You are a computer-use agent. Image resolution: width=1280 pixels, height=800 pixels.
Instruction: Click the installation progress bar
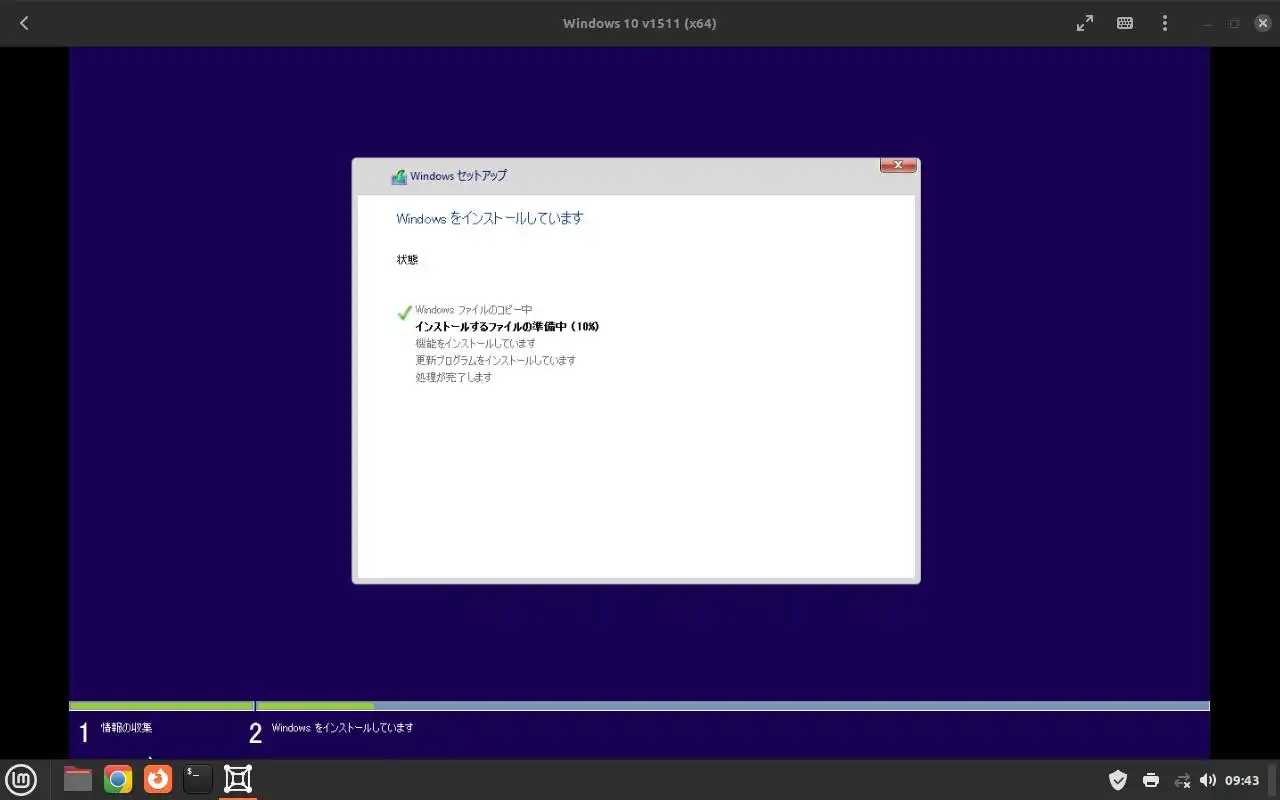[x=639, y=706]
